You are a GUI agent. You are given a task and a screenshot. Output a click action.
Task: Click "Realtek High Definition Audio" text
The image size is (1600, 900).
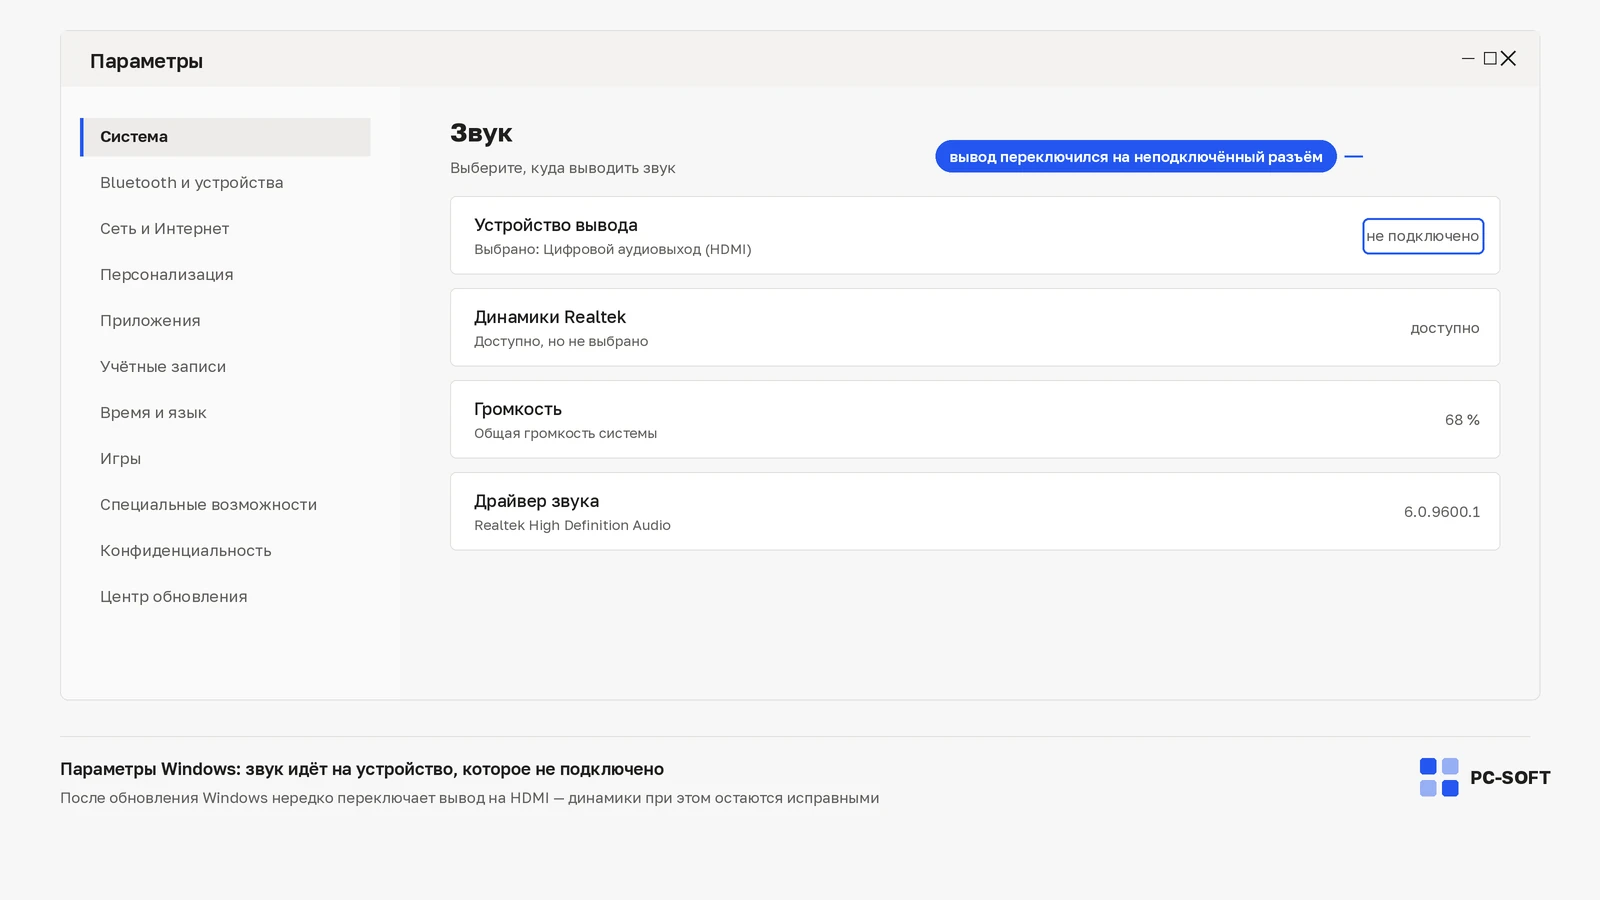(573, 525)
